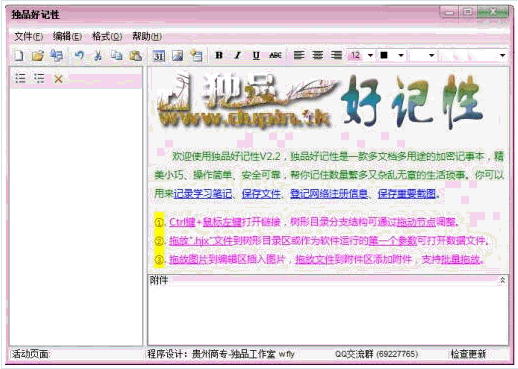Screen dimensions: 518x369
Task: Center align the text
Action: (318, 55)
